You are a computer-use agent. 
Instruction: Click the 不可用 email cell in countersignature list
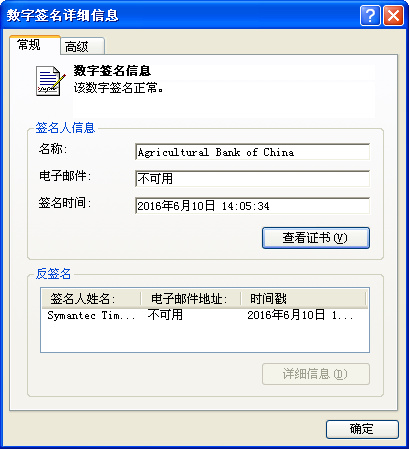(x=165, y=315)
